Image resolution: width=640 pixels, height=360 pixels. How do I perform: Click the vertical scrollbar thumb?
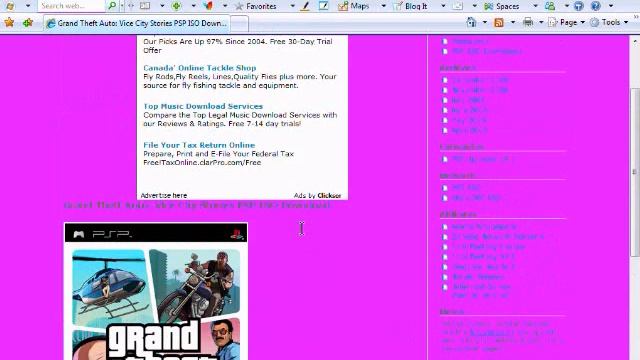pyautogui.click(x=635, y=171)
